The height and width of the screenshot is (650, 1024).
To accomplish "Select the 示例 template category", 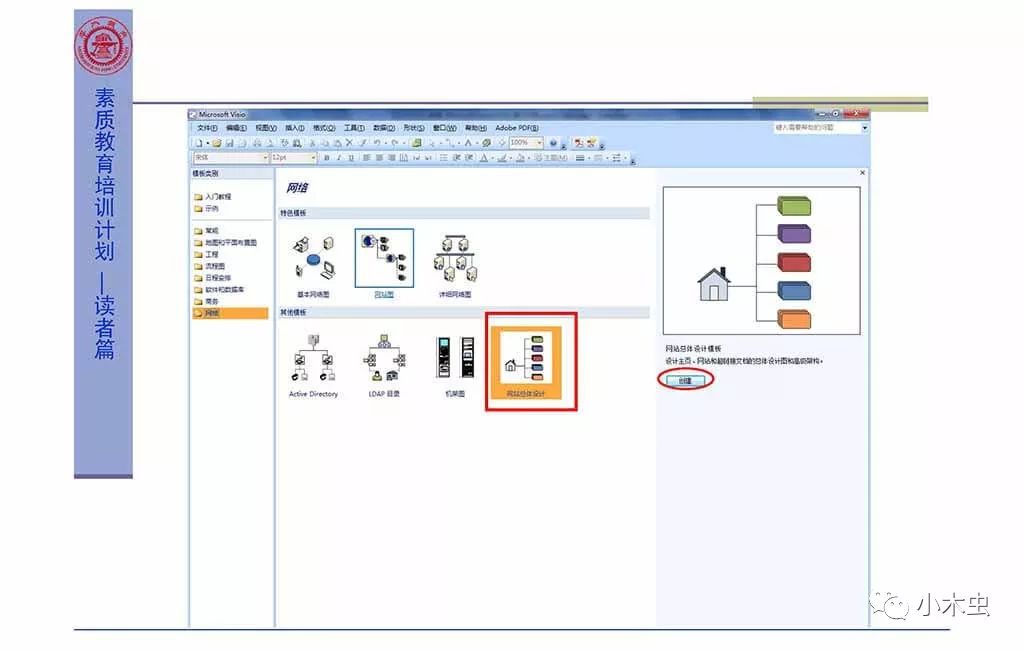I will point(206,209).
